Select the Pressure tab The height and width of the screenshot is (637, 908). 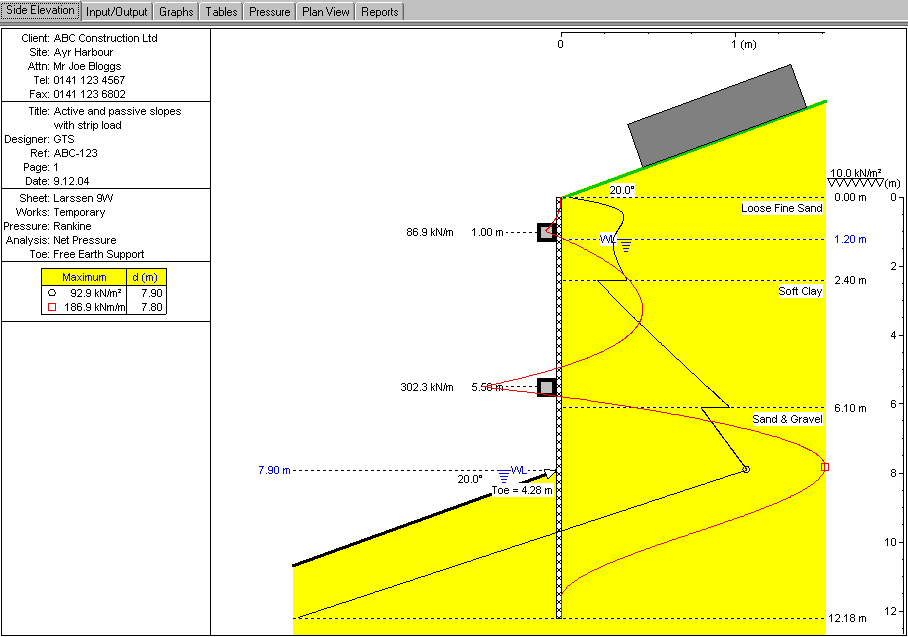click(x=270, y=12)
